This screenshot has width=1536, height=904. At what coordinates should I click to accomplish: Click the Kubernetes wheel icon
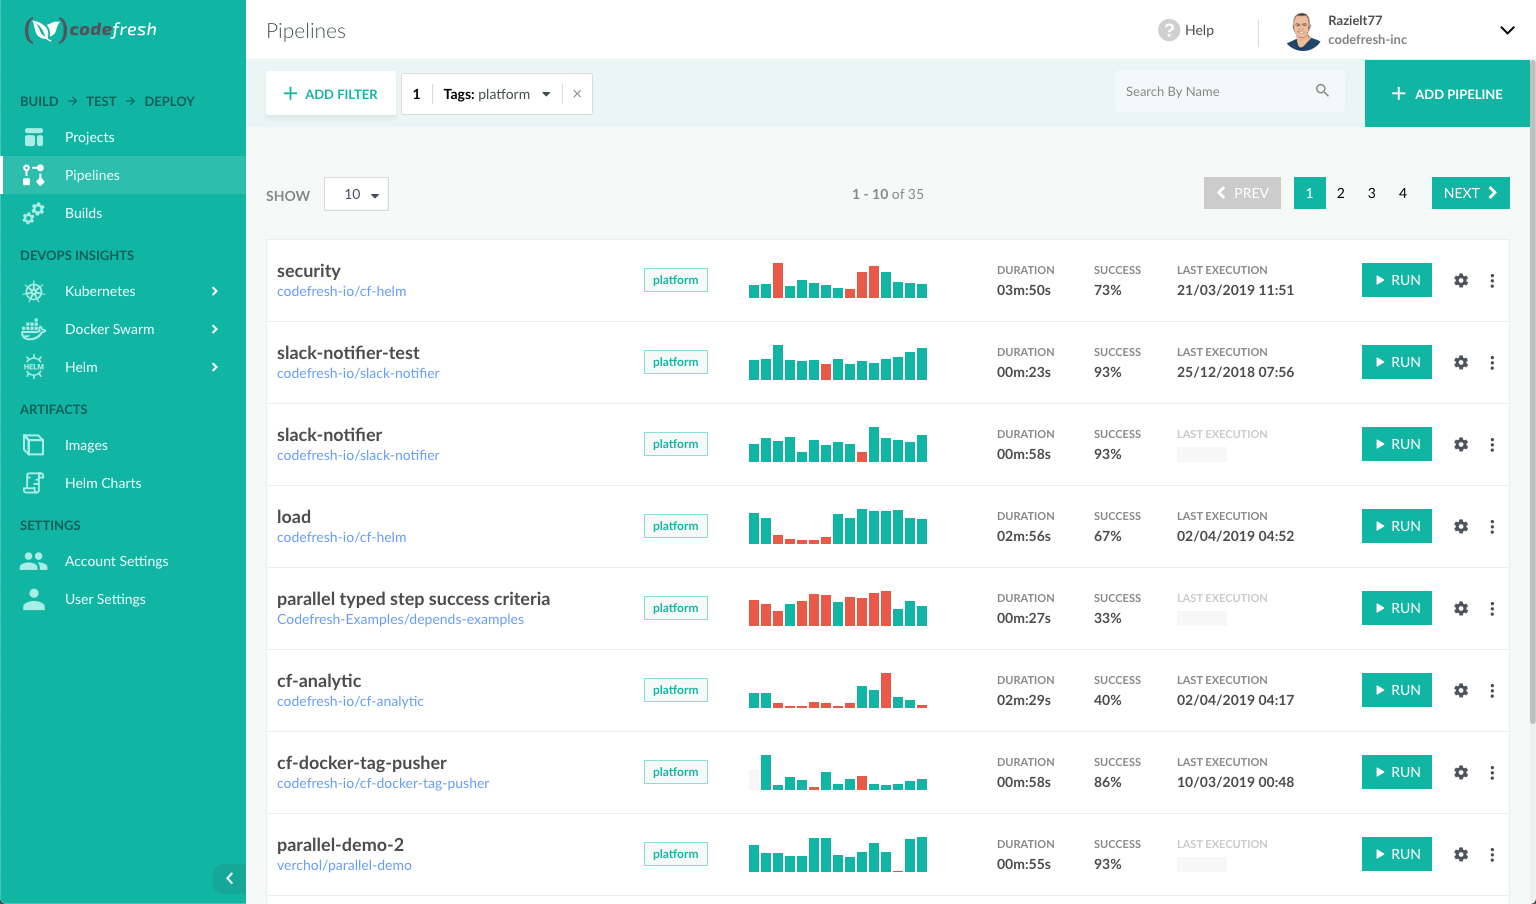pyautogui.click(x=34, y=291)
